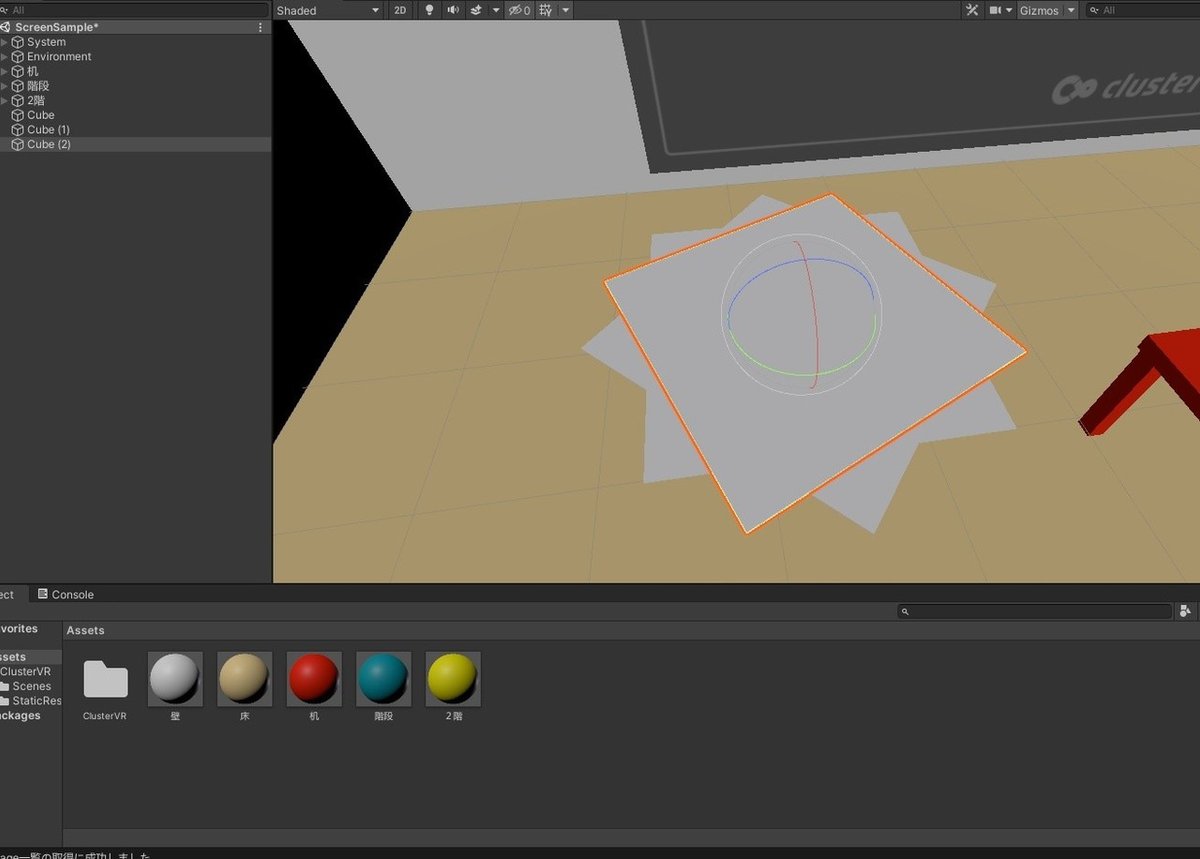Select the Assets breadcrumb header
Image resolution: width=1200 pixels, height=859 pixels.
85,630
